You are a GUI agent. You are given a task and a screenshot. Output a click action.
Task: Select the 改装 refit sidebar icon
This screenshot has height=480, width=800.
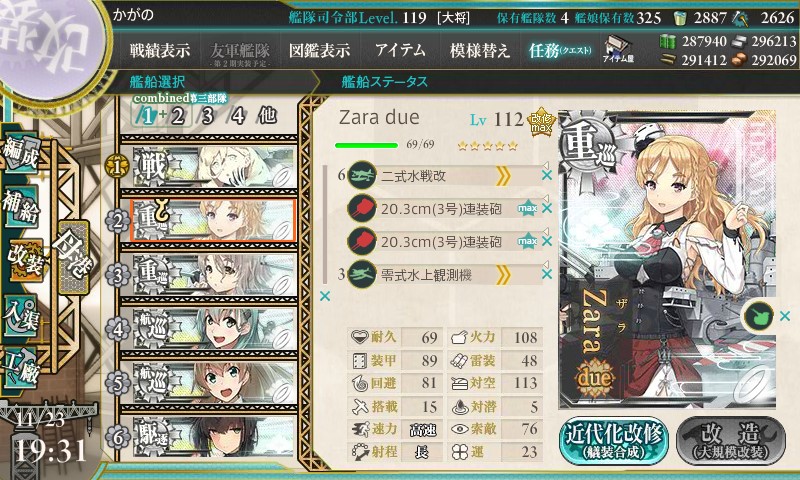(x=24, y=260)
